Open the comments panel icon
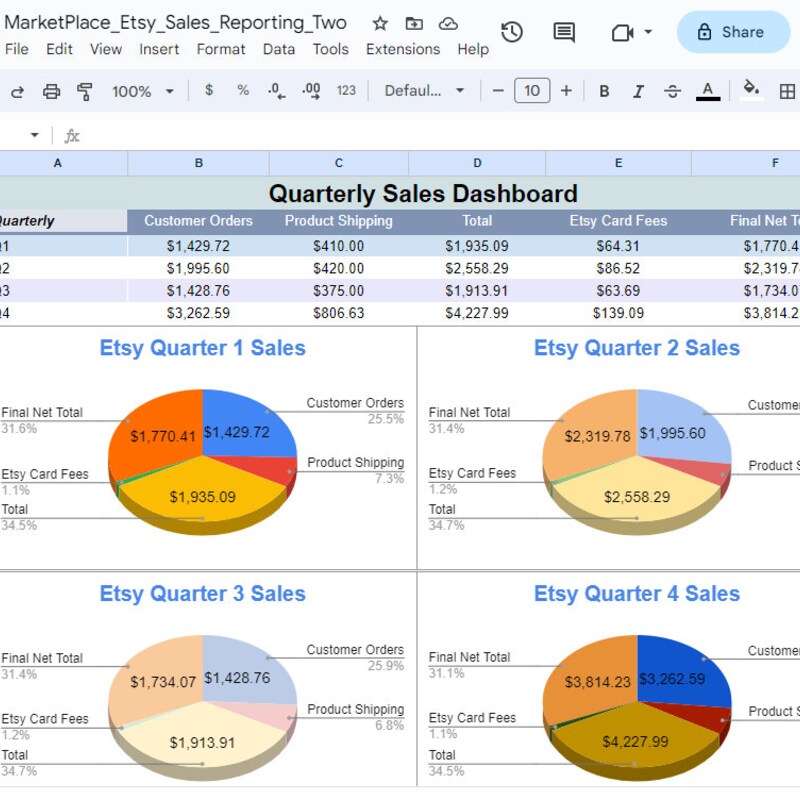The width and height of the screenshot is (800, 800). [x=564, y=32]
